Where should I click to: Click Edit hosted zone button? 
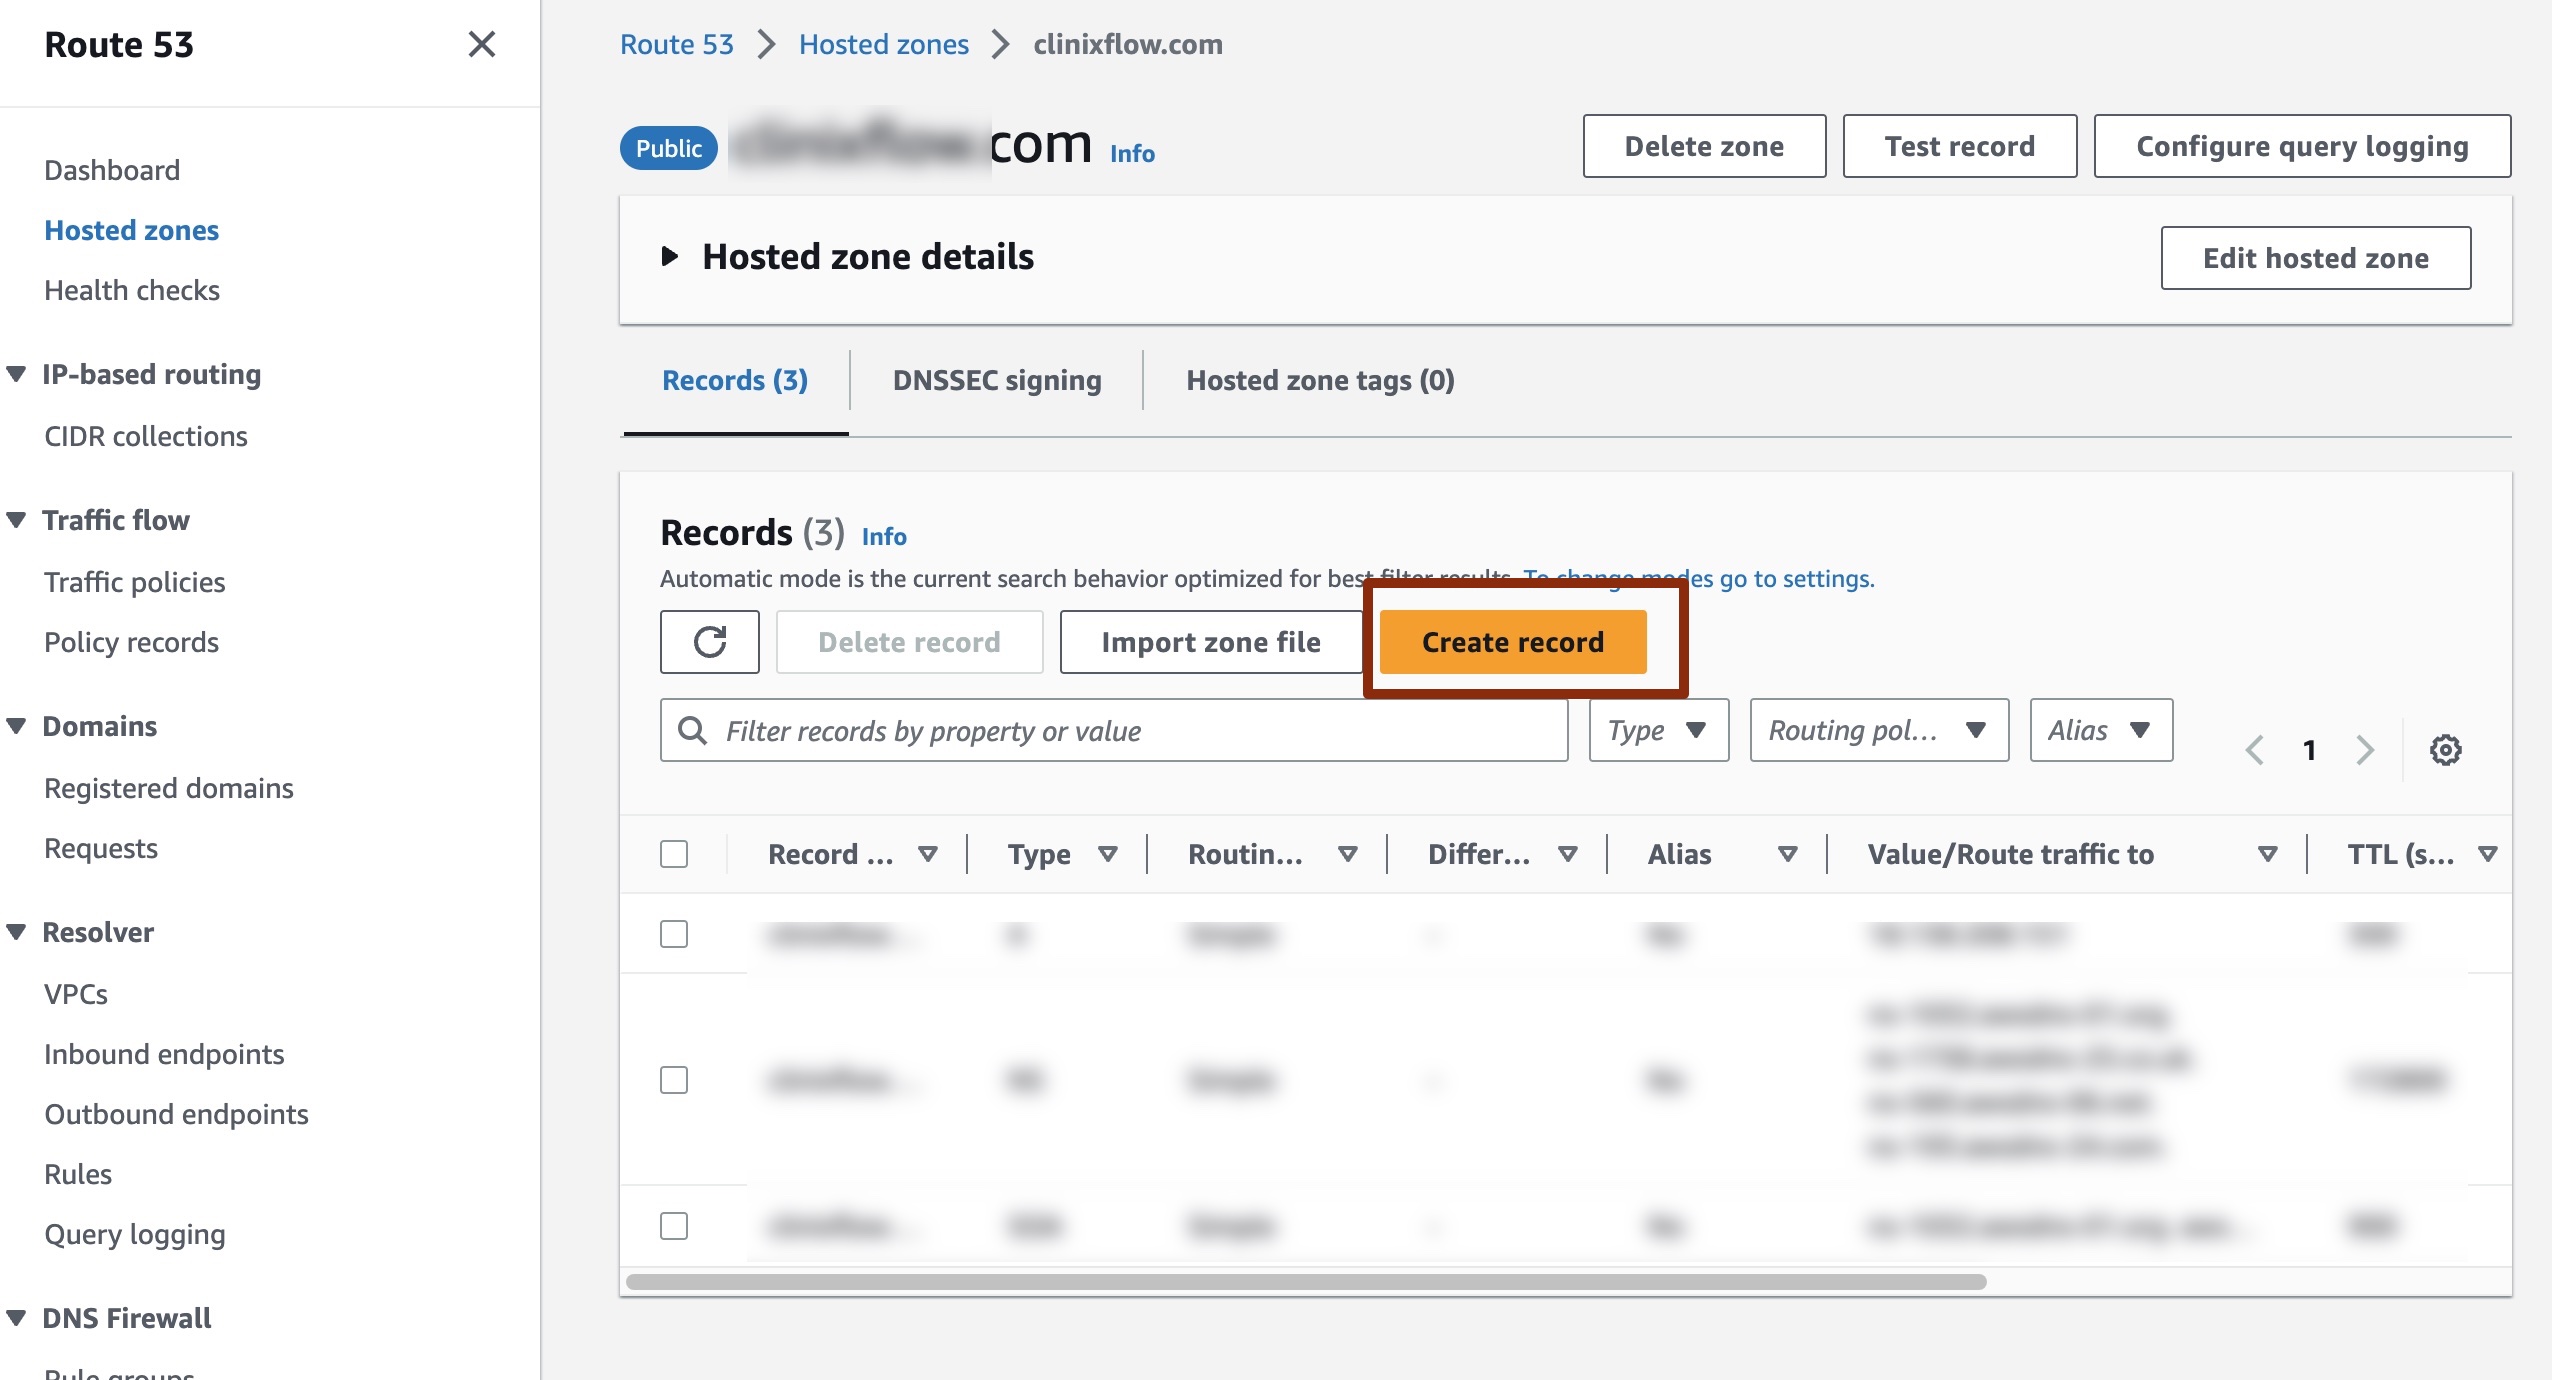click(x=2316, y=258)
